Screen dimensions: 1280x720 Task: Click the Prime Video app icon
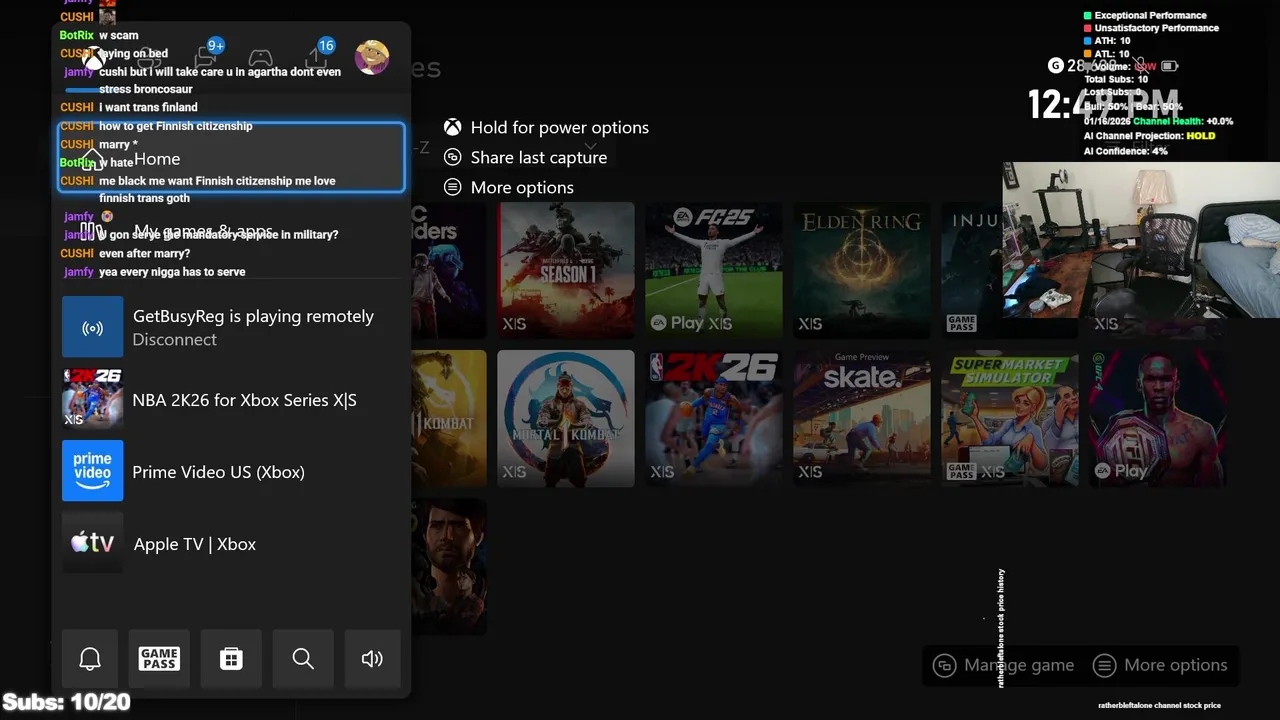[x=92, y=471]
